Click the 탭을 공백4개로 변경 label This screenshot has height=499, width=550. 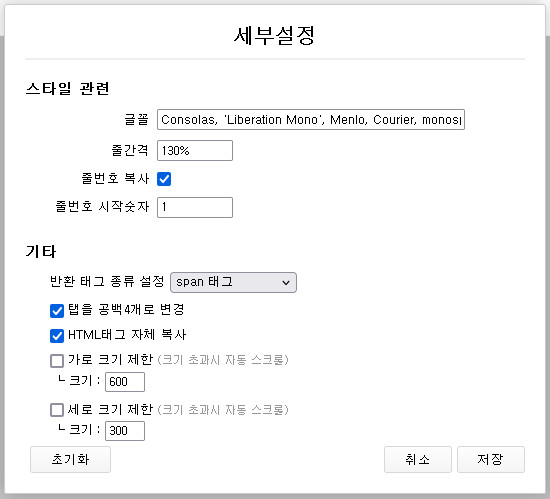pos(126,310)
